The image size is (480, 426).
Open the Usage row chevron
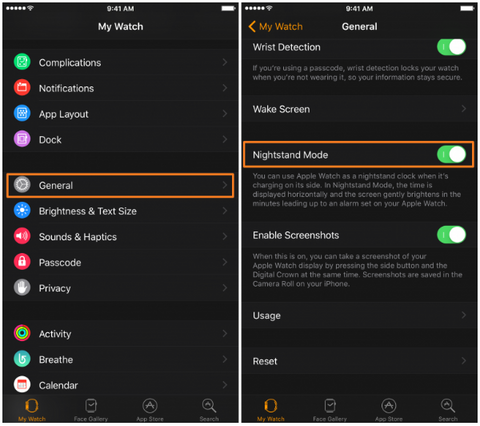[464, 315]
